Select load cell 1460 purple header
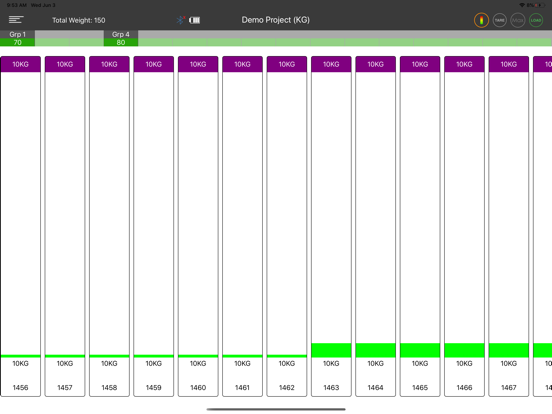This screenshot has height=414, width=552. coord(198,64)
